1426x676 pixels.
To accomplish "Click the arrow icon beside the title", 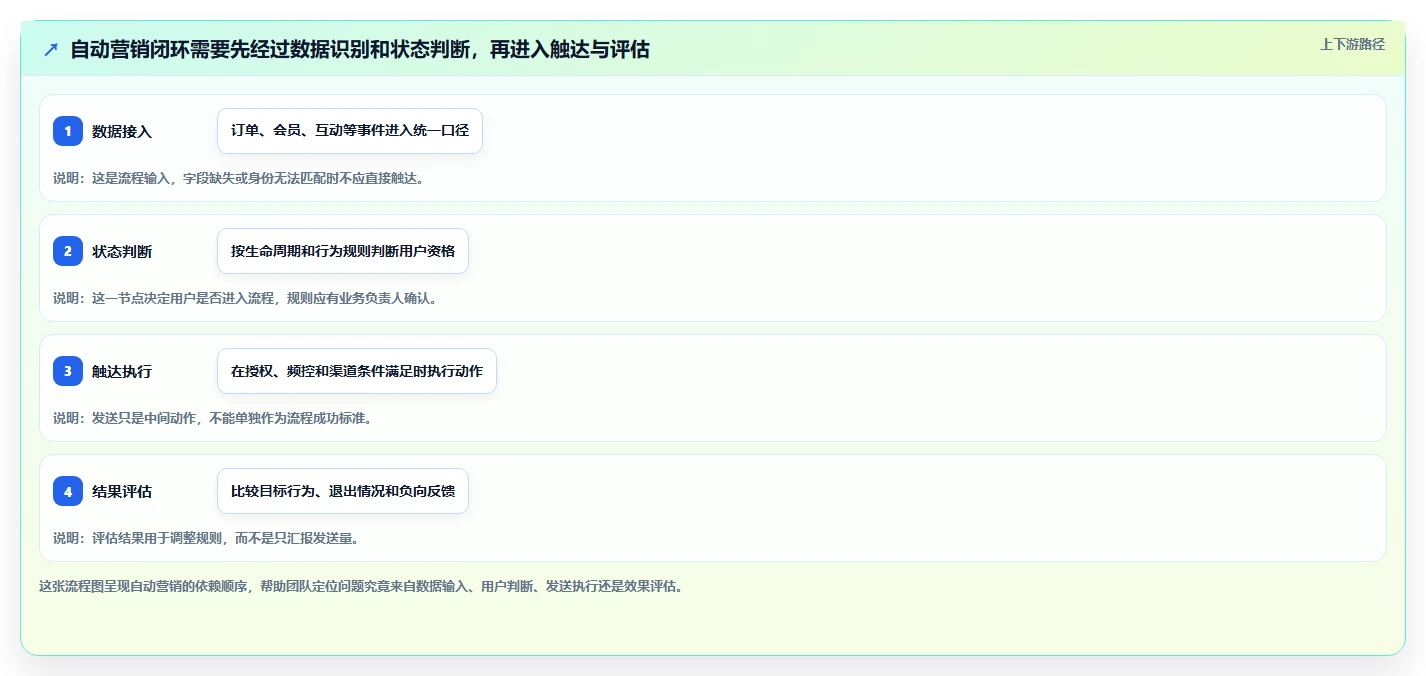I will click(51, 49).
